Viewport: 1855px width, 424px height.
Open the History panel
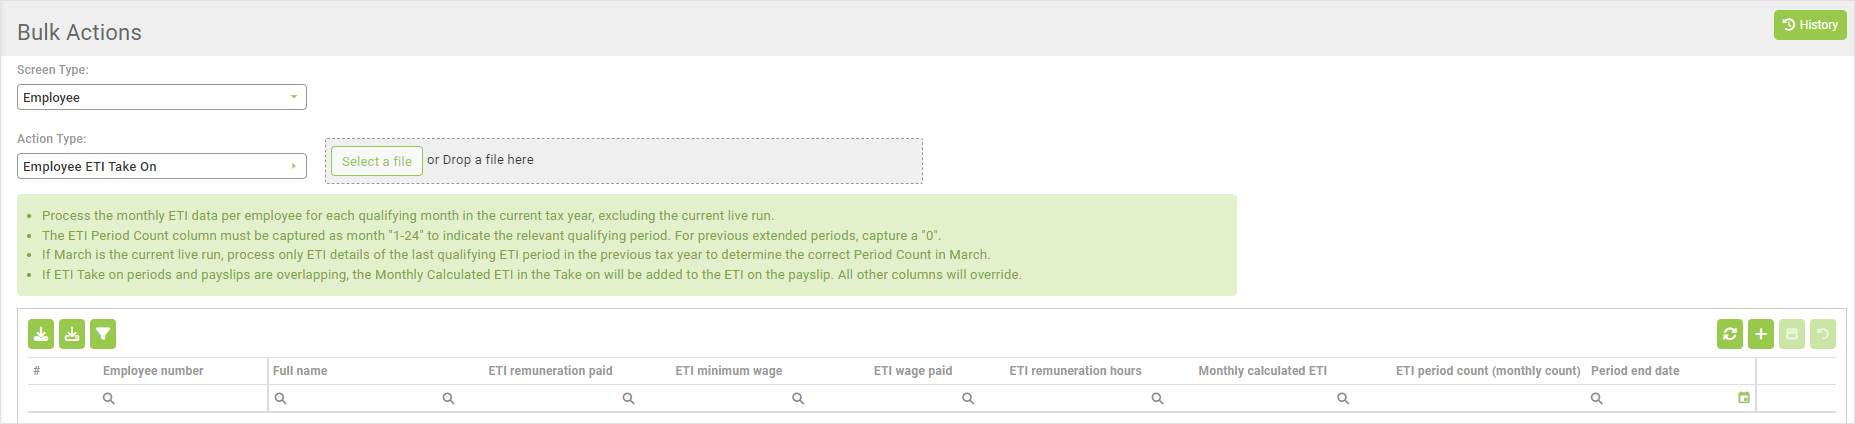1810,25
